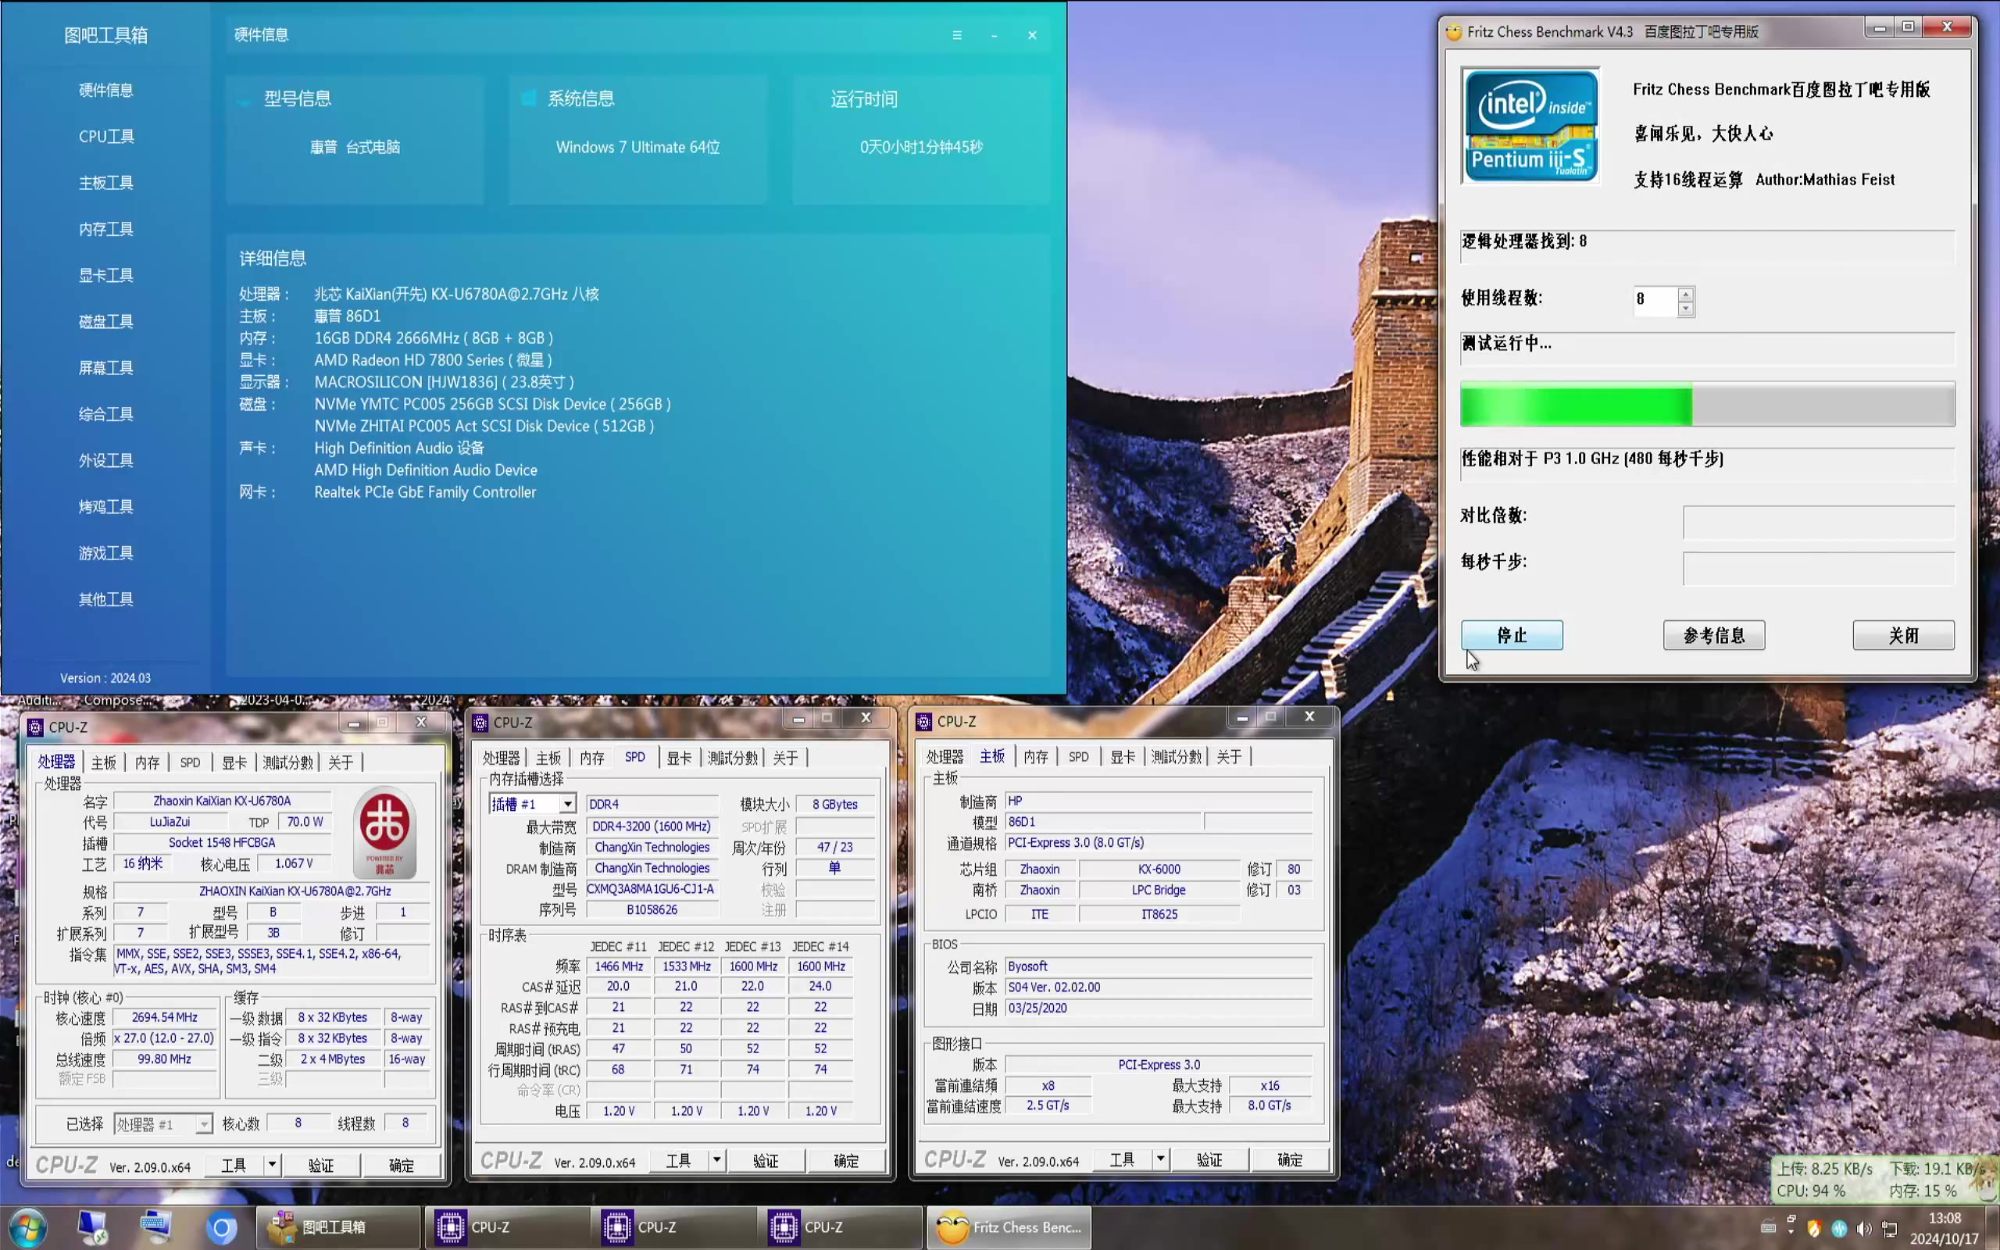The height and width of the screenshot is (1250, 2000).
Task: Stop the benchmark with 停止 button
Action: [x=1512, y=635]
